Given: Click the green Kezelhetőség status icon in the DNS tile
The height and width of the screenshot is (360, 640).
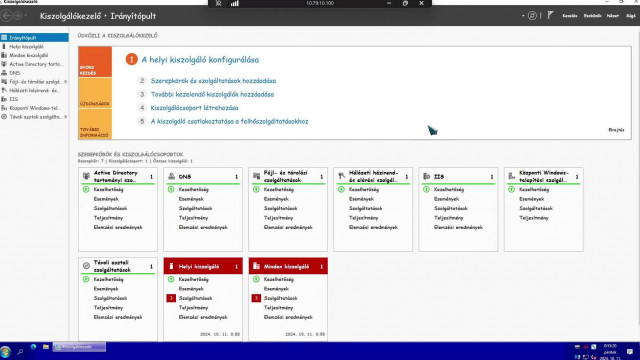Looking at the screenshot, I should 171,189.
